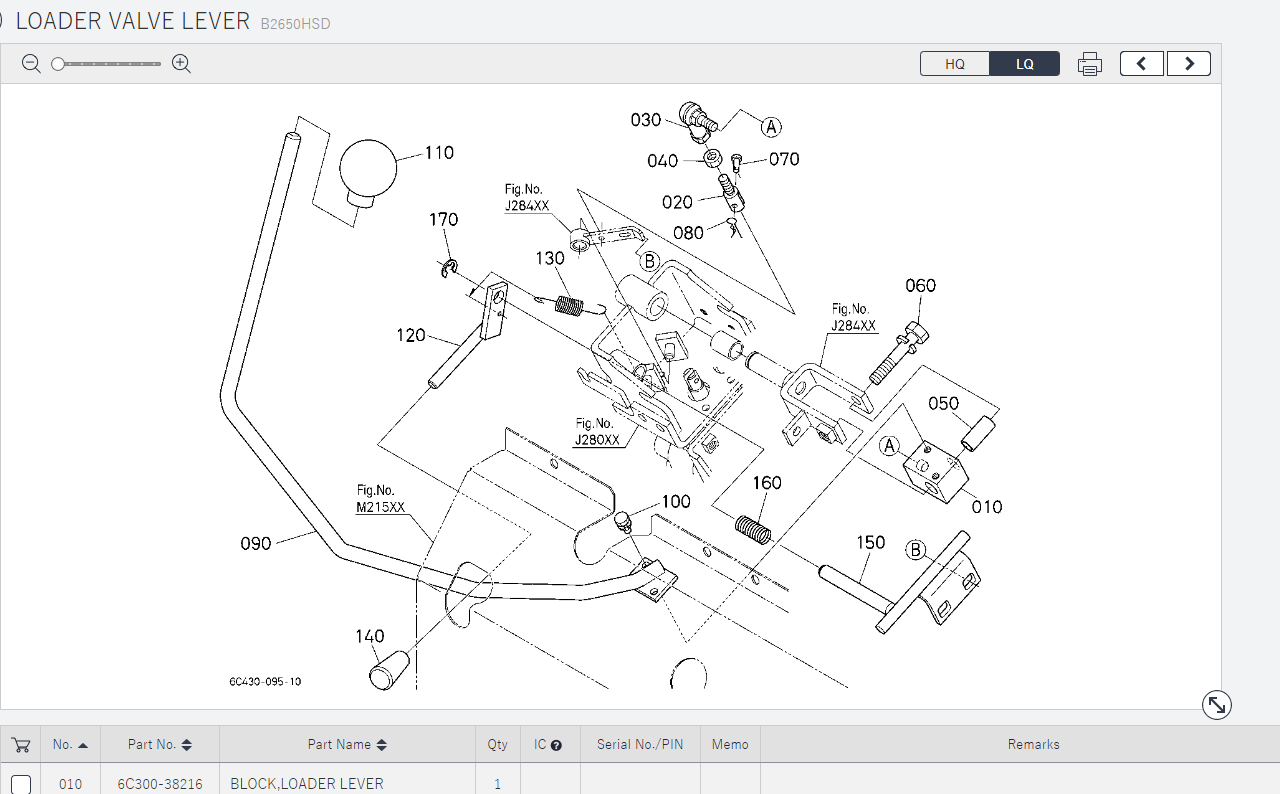
Task: Click the Remarks column header
Action: coord(1033,745)
